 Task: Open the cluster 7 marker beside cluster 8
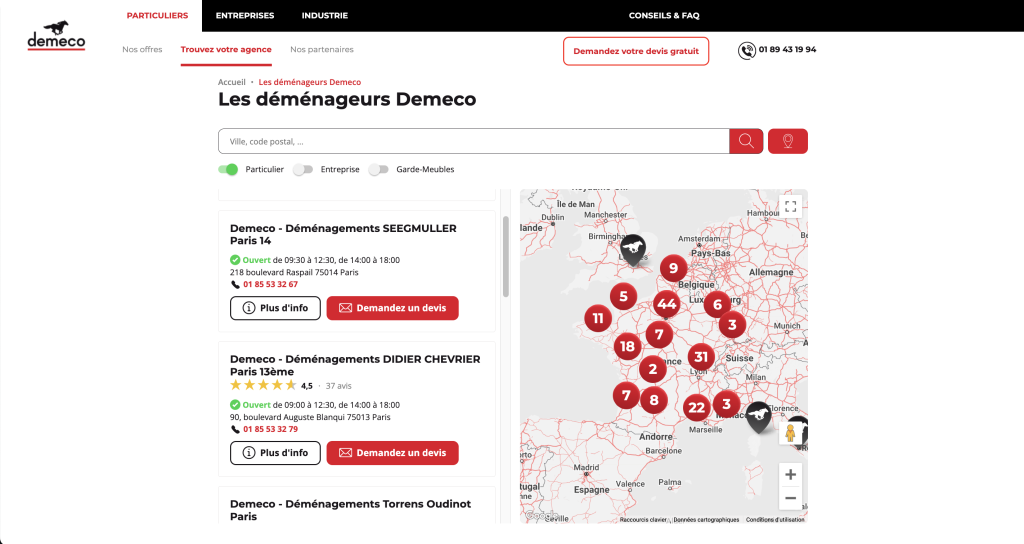(x=626, y=395)
